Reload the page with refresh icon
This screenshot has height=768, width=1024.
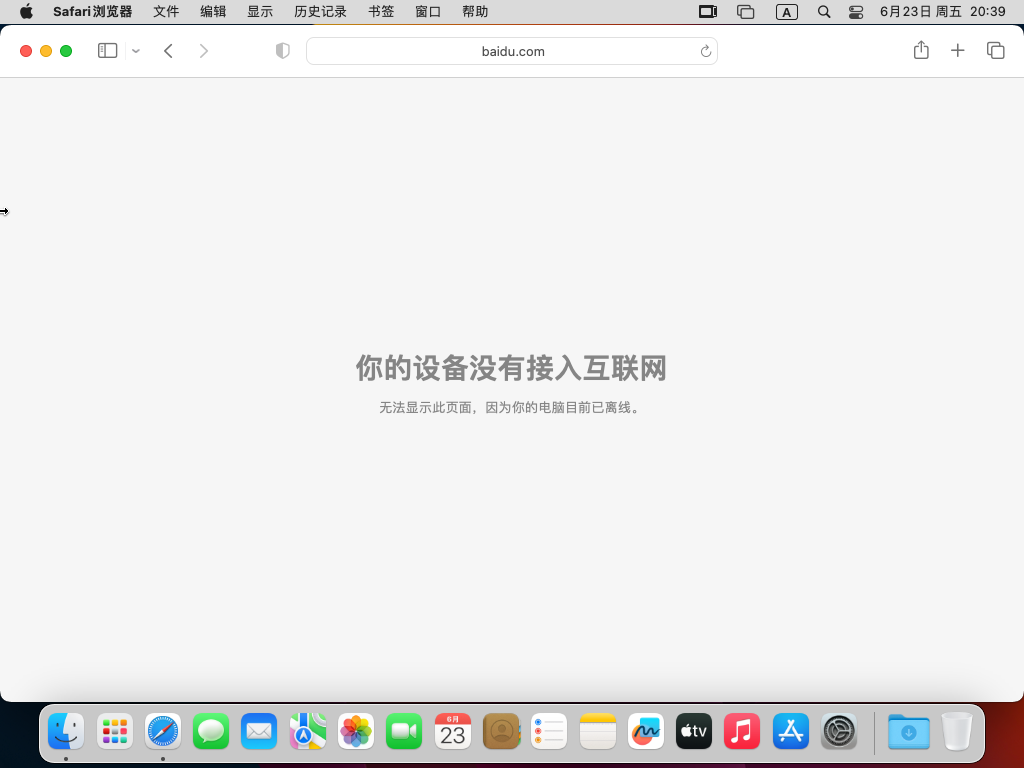tap(705, 51)
